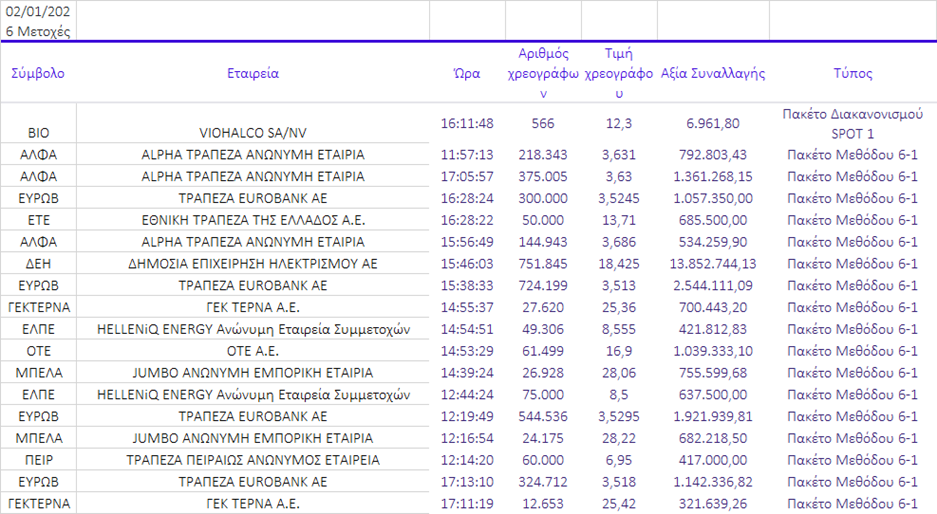Viewport: 937px width, 514px height.
Task: Select the Αριθμός χρεογράφων header cell
Action: tap(543, 74)
